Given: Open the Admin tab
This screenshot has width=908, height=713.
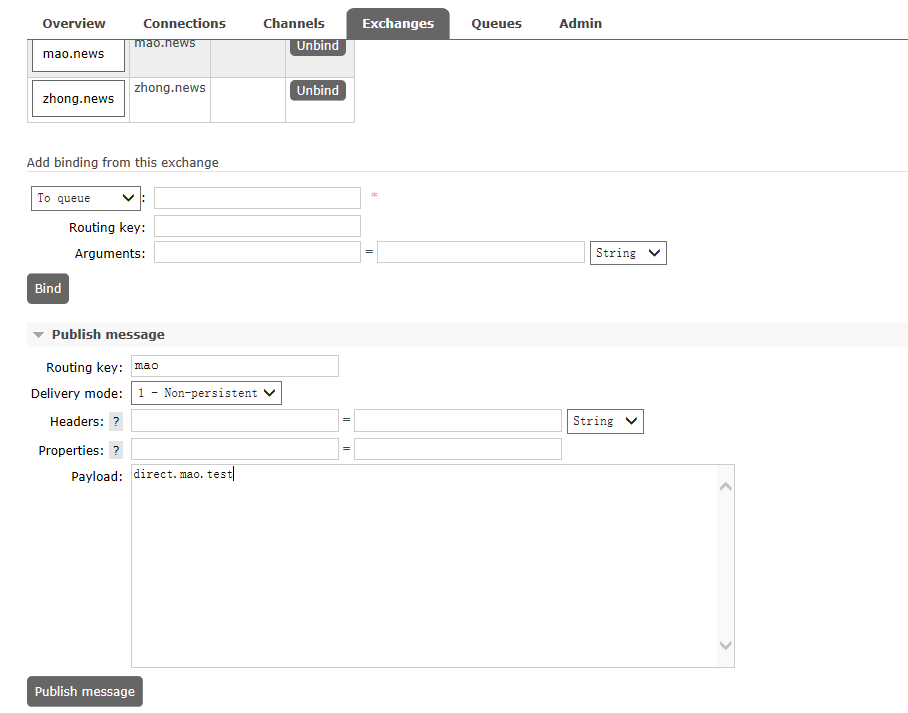Looking at the screenshot, I should pos(580,23).
